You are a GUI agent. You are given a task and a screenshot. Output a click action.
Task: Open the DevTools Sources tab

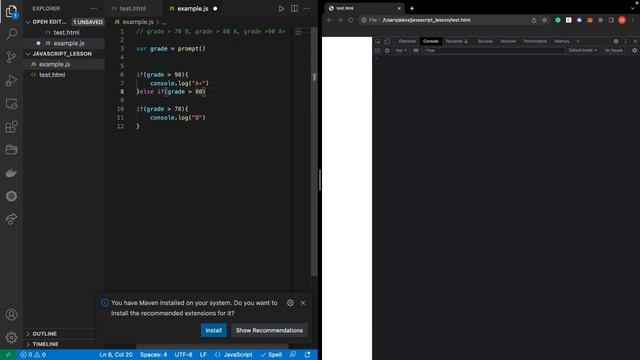click(x=485, y=41)
